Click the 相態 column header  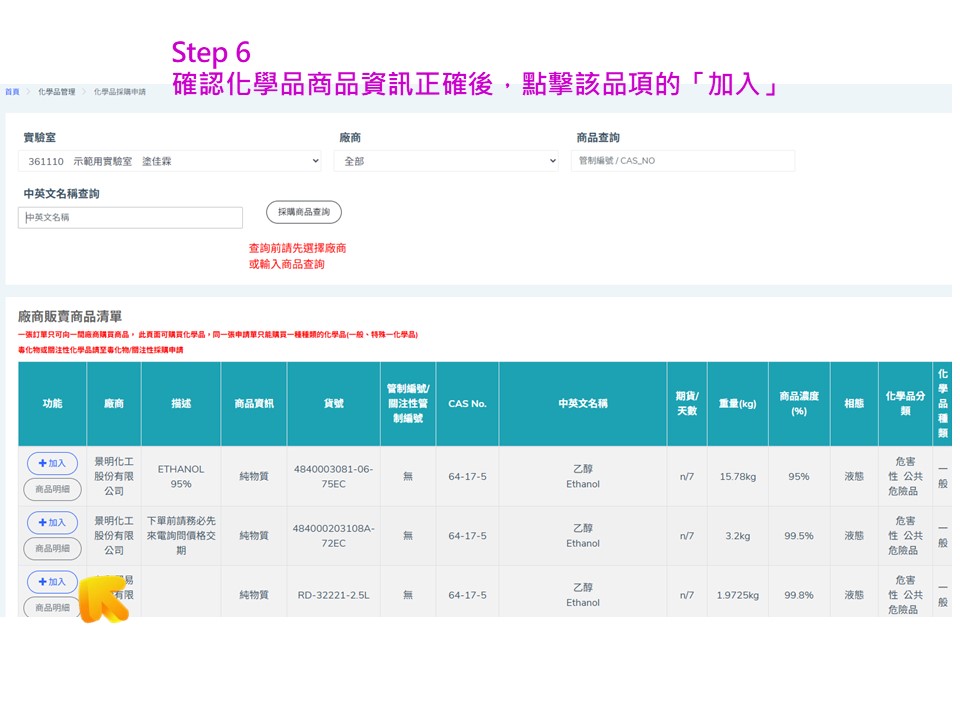point(854,403)
